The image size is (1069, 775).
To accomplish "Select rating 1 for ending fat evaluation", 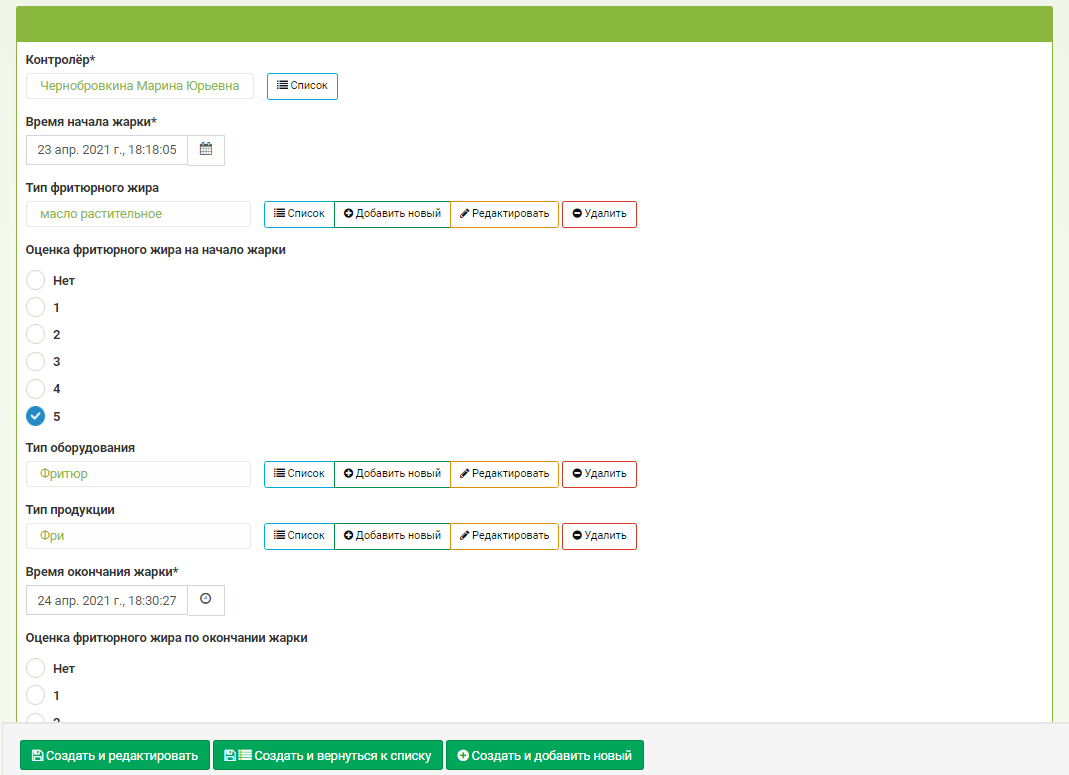I will pos(35,695).
